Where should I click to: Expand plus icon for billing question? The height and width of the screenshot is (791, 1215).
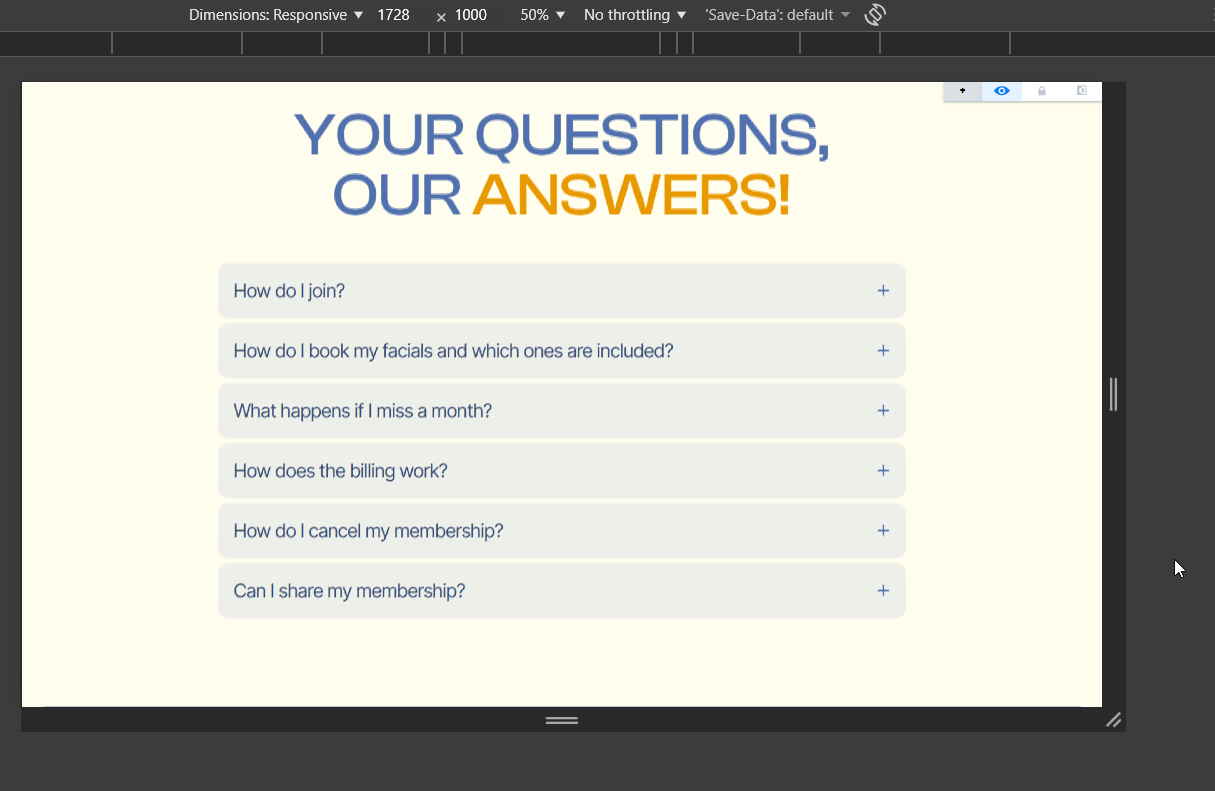pos(883,471)
